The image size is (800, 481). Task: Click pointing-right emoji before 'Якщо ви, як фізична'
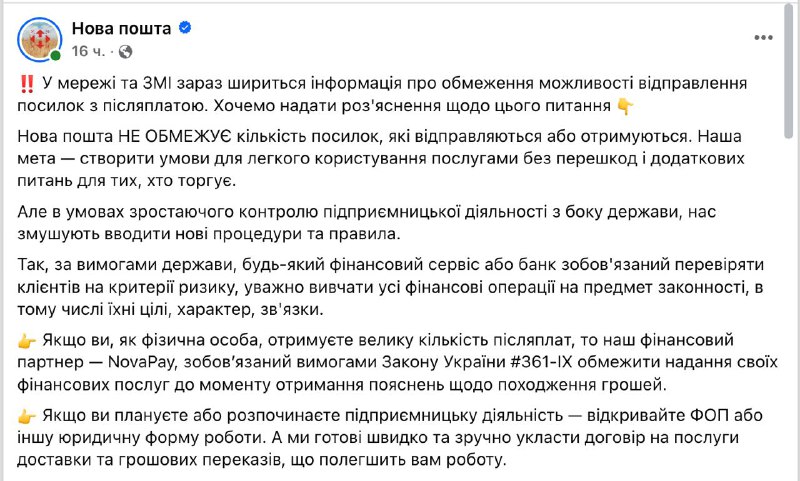pyautogui.click(x=28, y=342)
